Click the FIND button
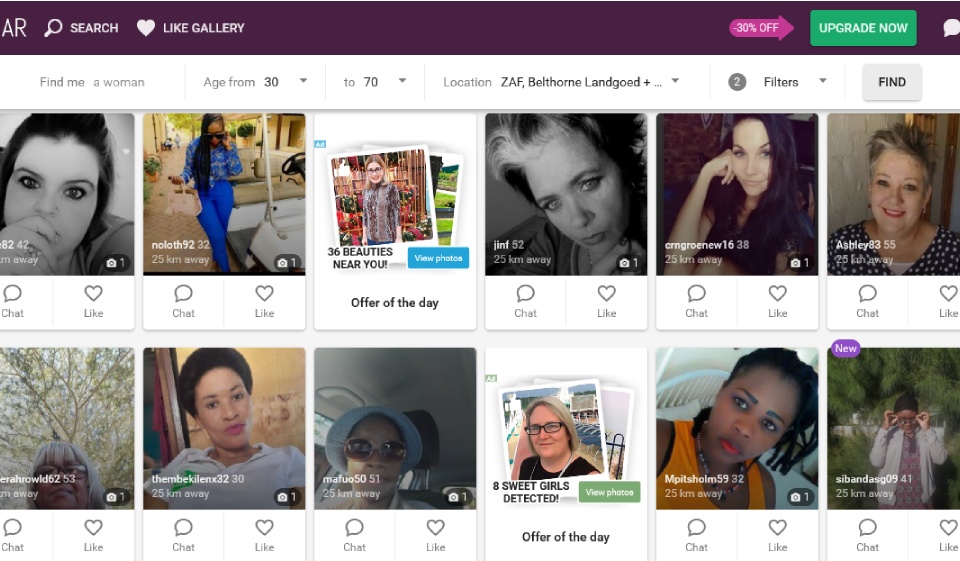 point(892,82)
